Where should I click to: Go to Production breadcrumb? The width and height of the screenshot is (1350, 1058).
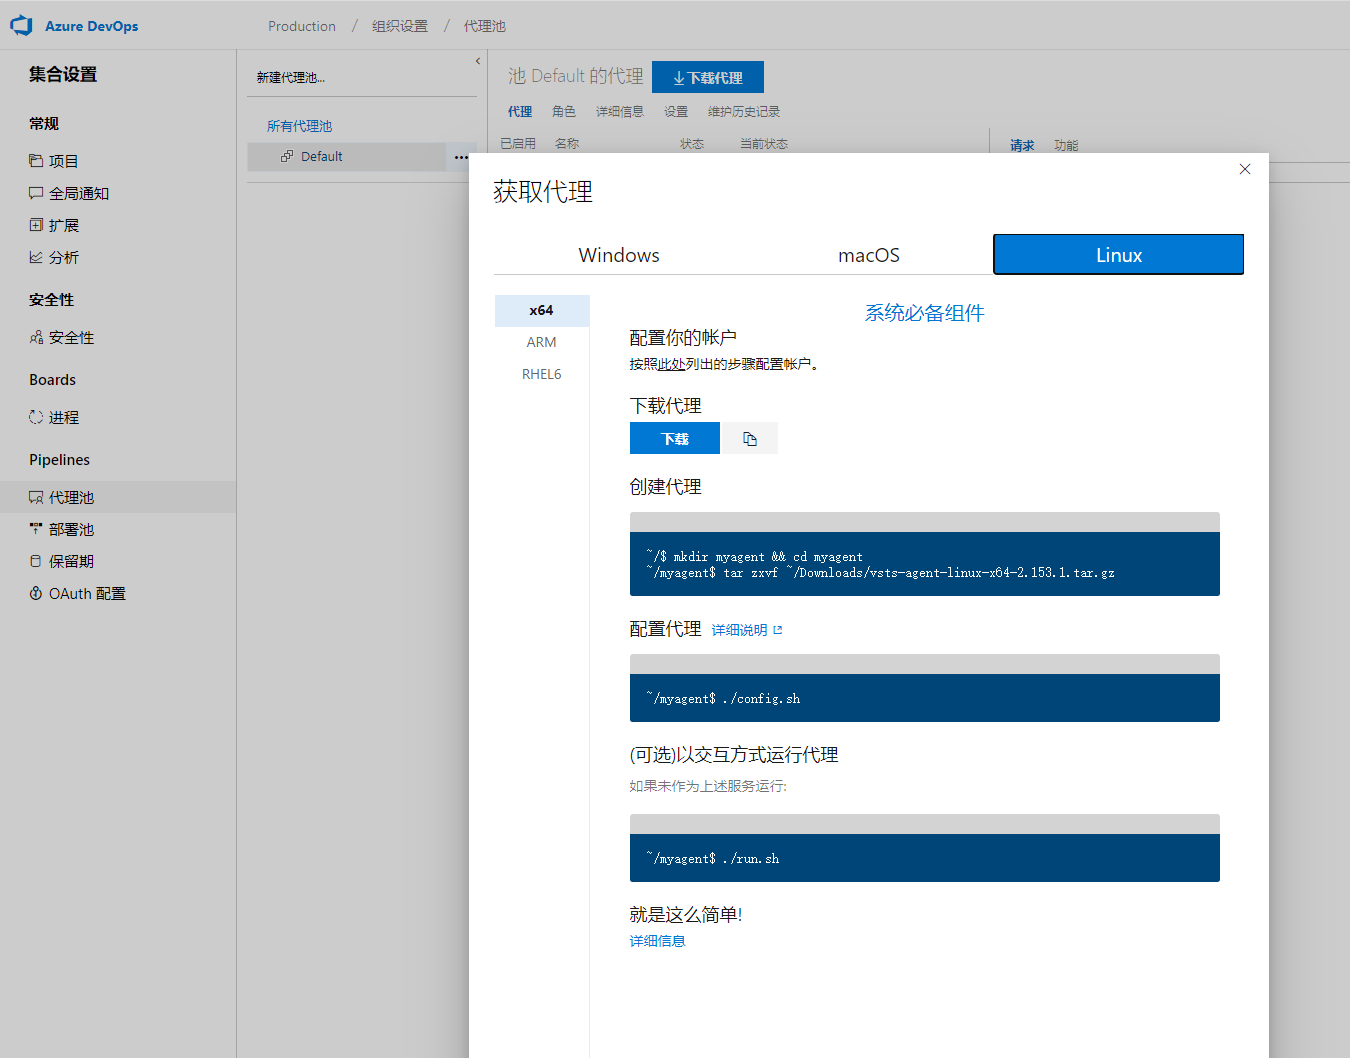click(x=302, y=26)
